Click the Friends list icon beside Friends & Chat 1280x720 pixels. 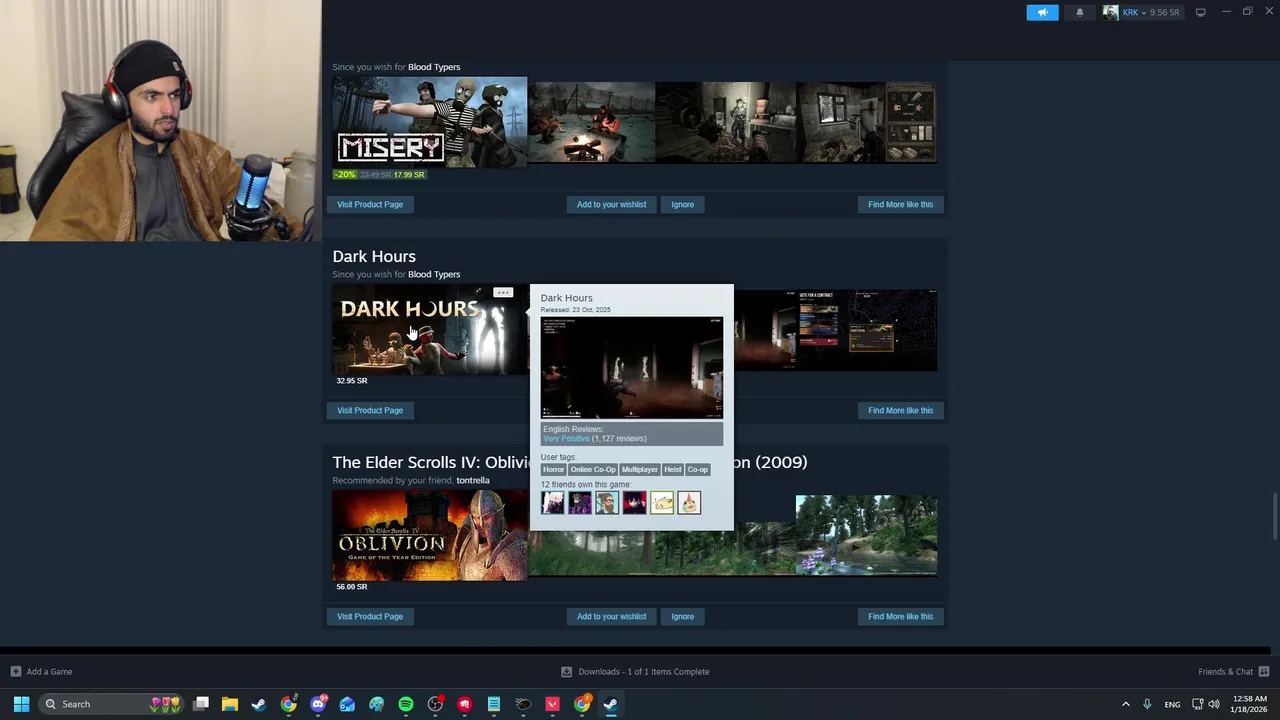tap(1264, 672)
